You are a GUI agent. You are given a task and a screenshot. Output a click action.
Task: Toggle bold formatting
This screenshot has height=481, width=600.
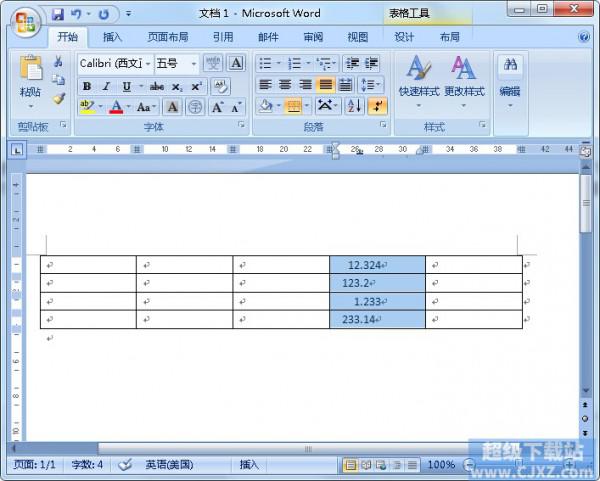[87, 86]
